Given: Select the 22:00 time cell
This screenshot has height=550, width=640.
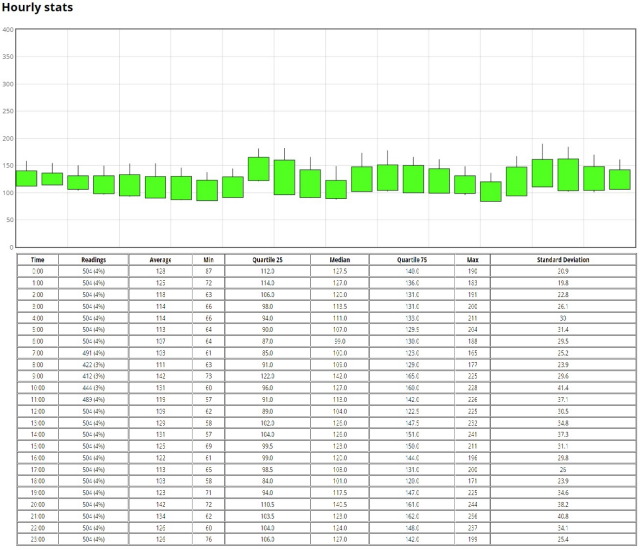Looking at the screenshot, I should tap(38, 528).
